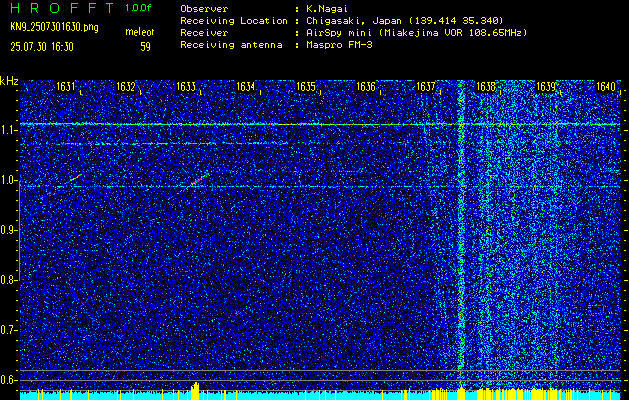The image size is (629, 400).
Task: Click the 1631 time marker
Action: [65, 86]
